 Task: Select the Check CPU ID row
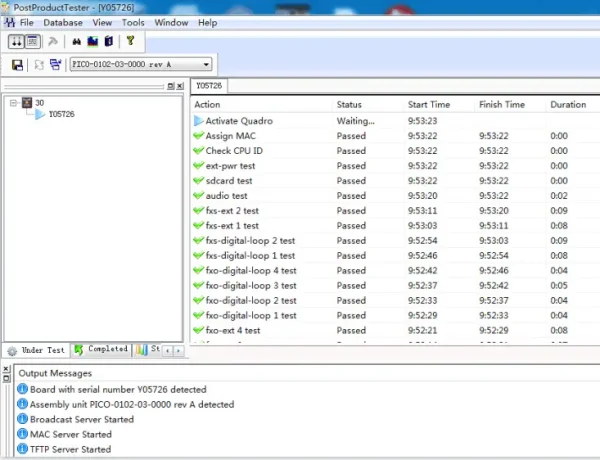pos(395,151)
